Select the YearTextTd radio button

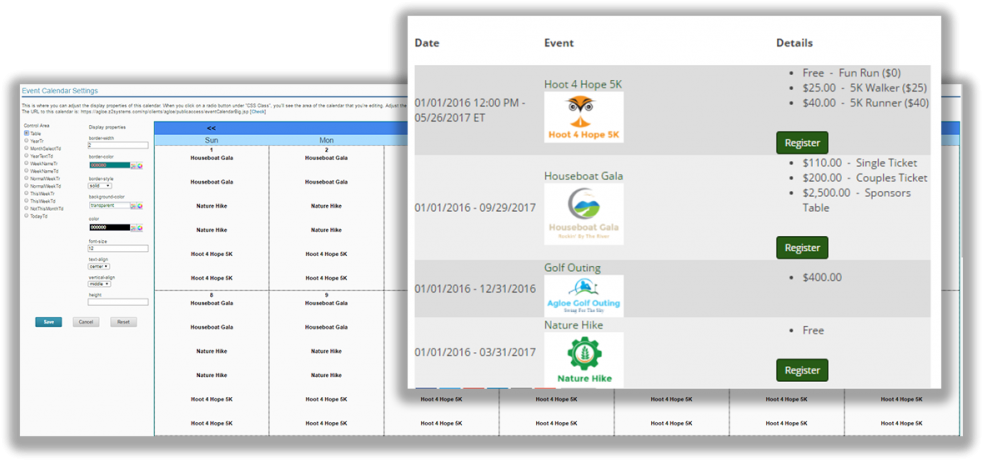pyautogui.click(x=26, y=156)
